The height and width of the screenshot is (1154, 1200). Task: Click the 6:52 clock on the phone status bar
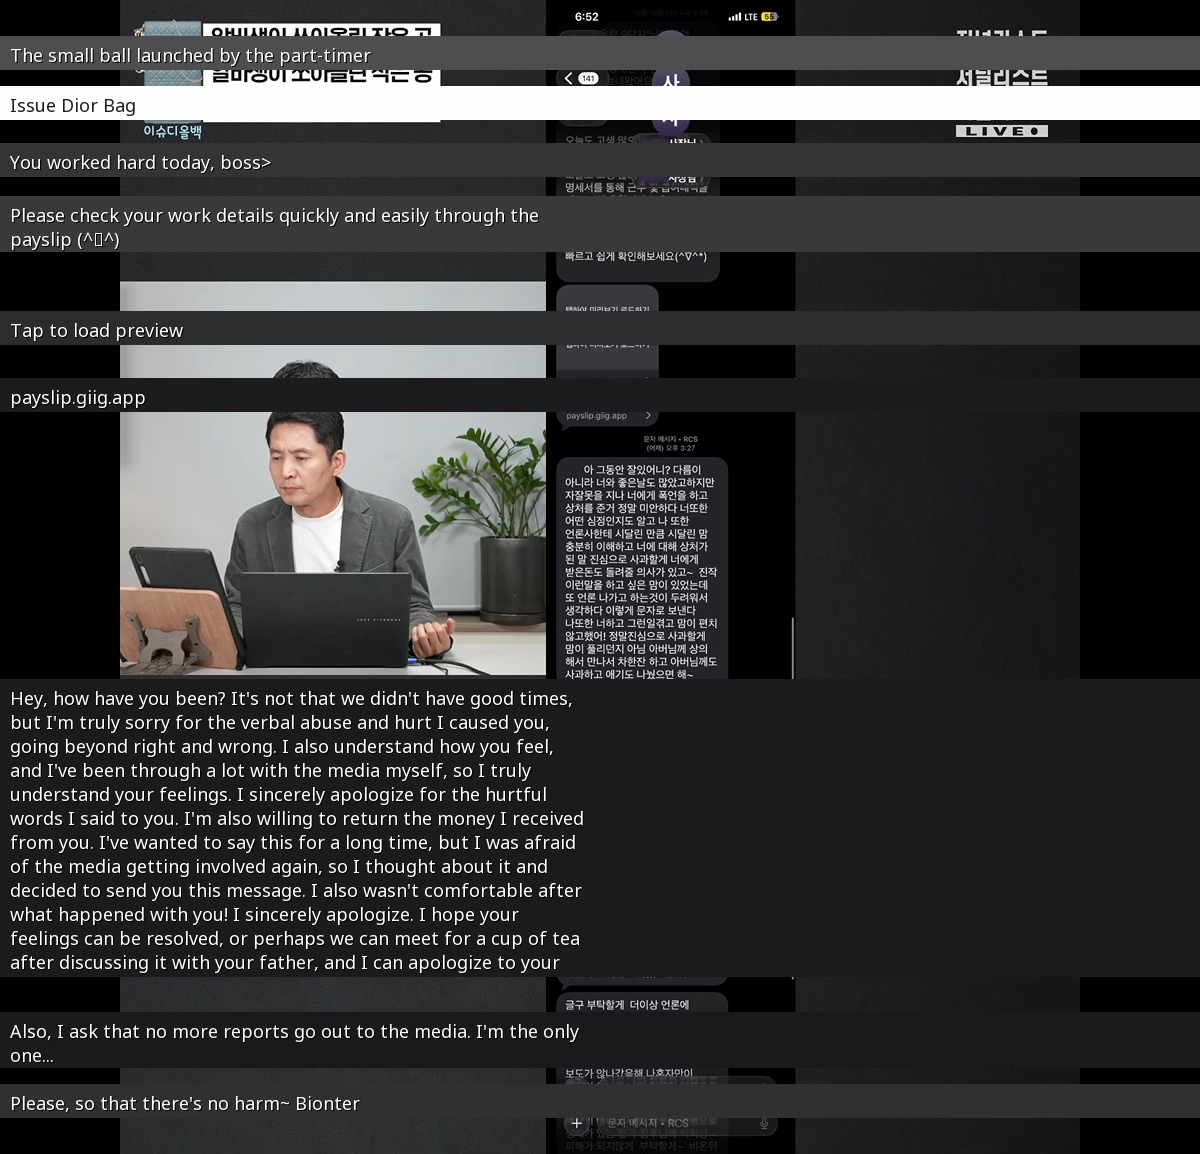[x=587, y=17]
